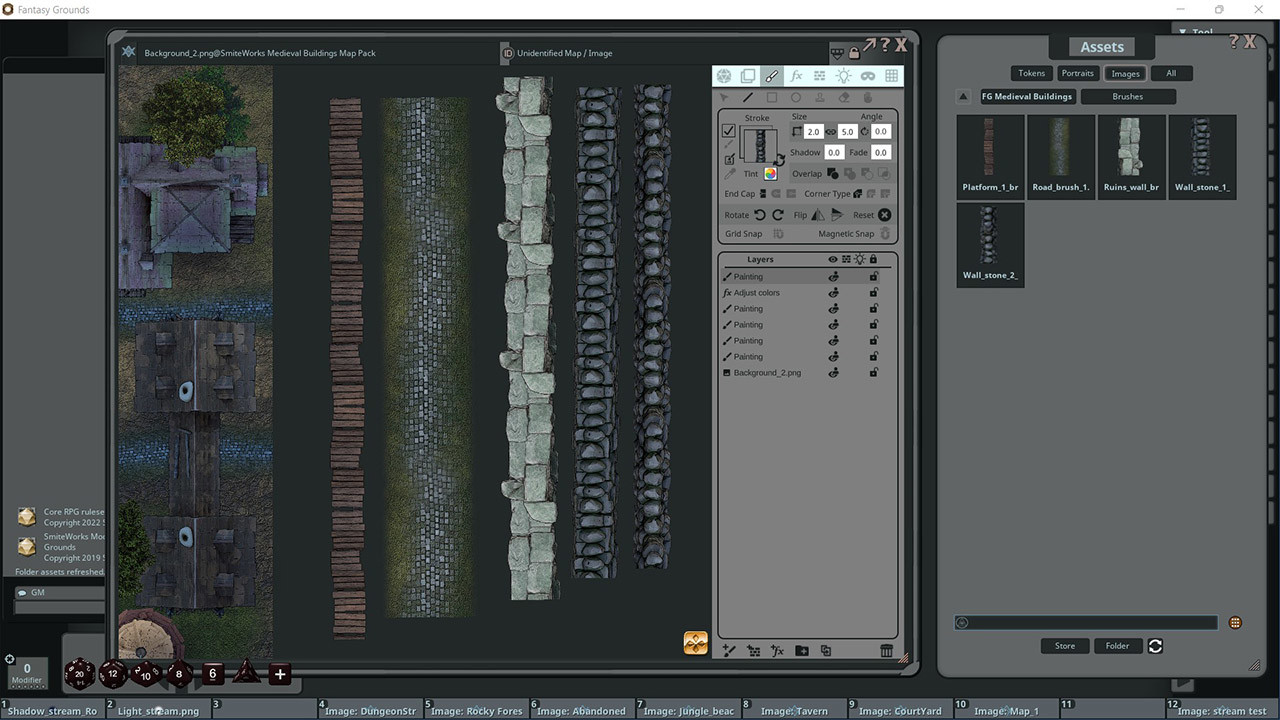Select the line stroke tool
The width and height of the screenshot is (1280, 720).
[748, 97]
